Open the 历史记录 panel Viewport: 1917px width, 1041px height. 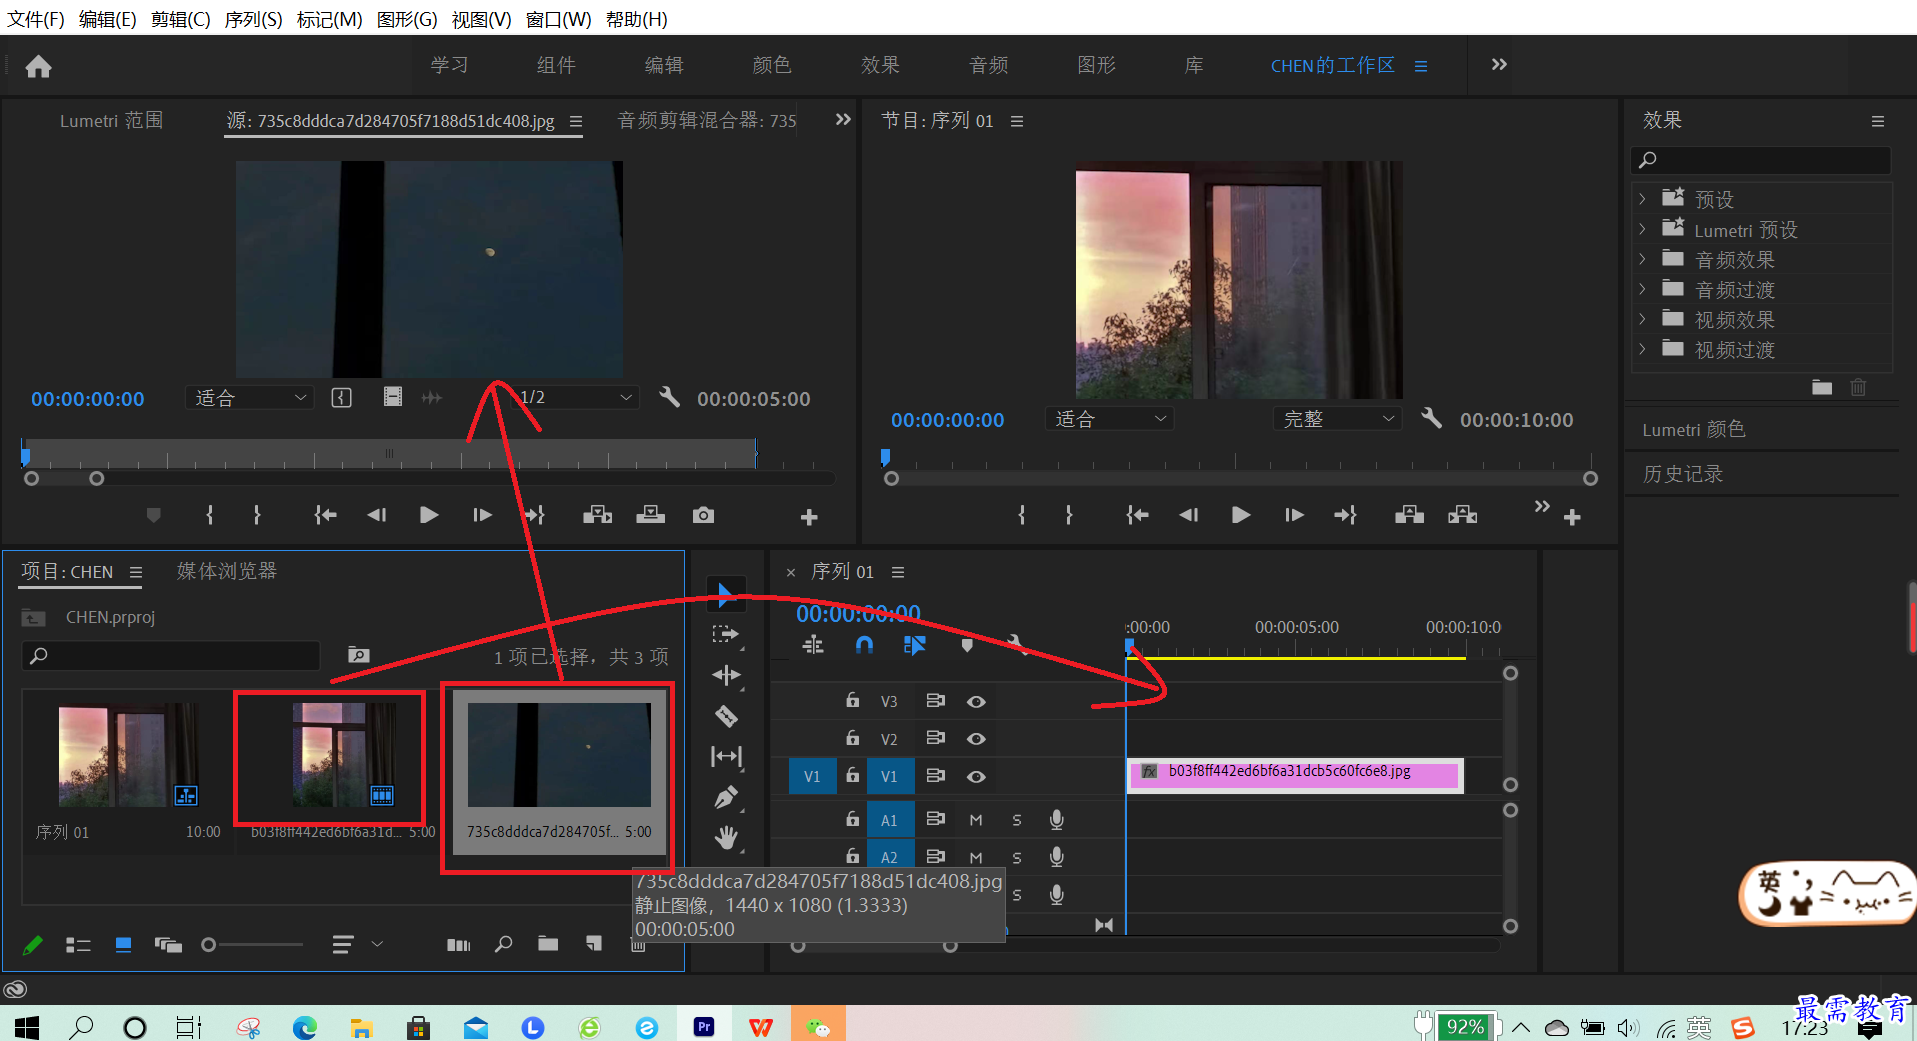(1683, 474)
